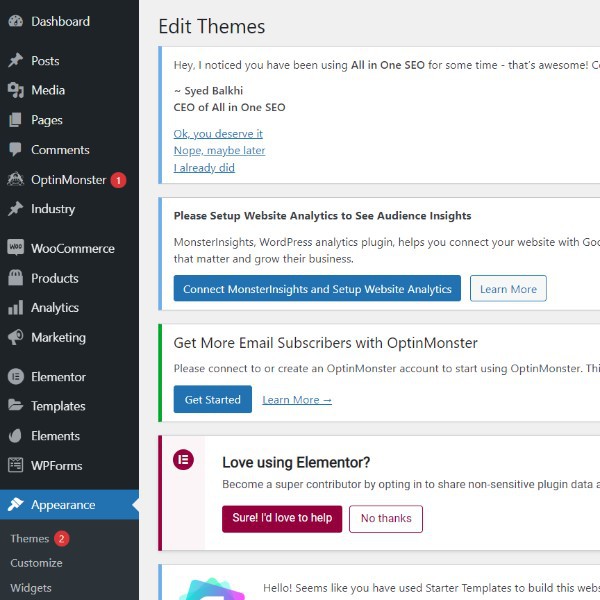The width and height of the screenshot is (600, 600).
Task: Open the Widgets submenu item
Action: pos(31,588)
